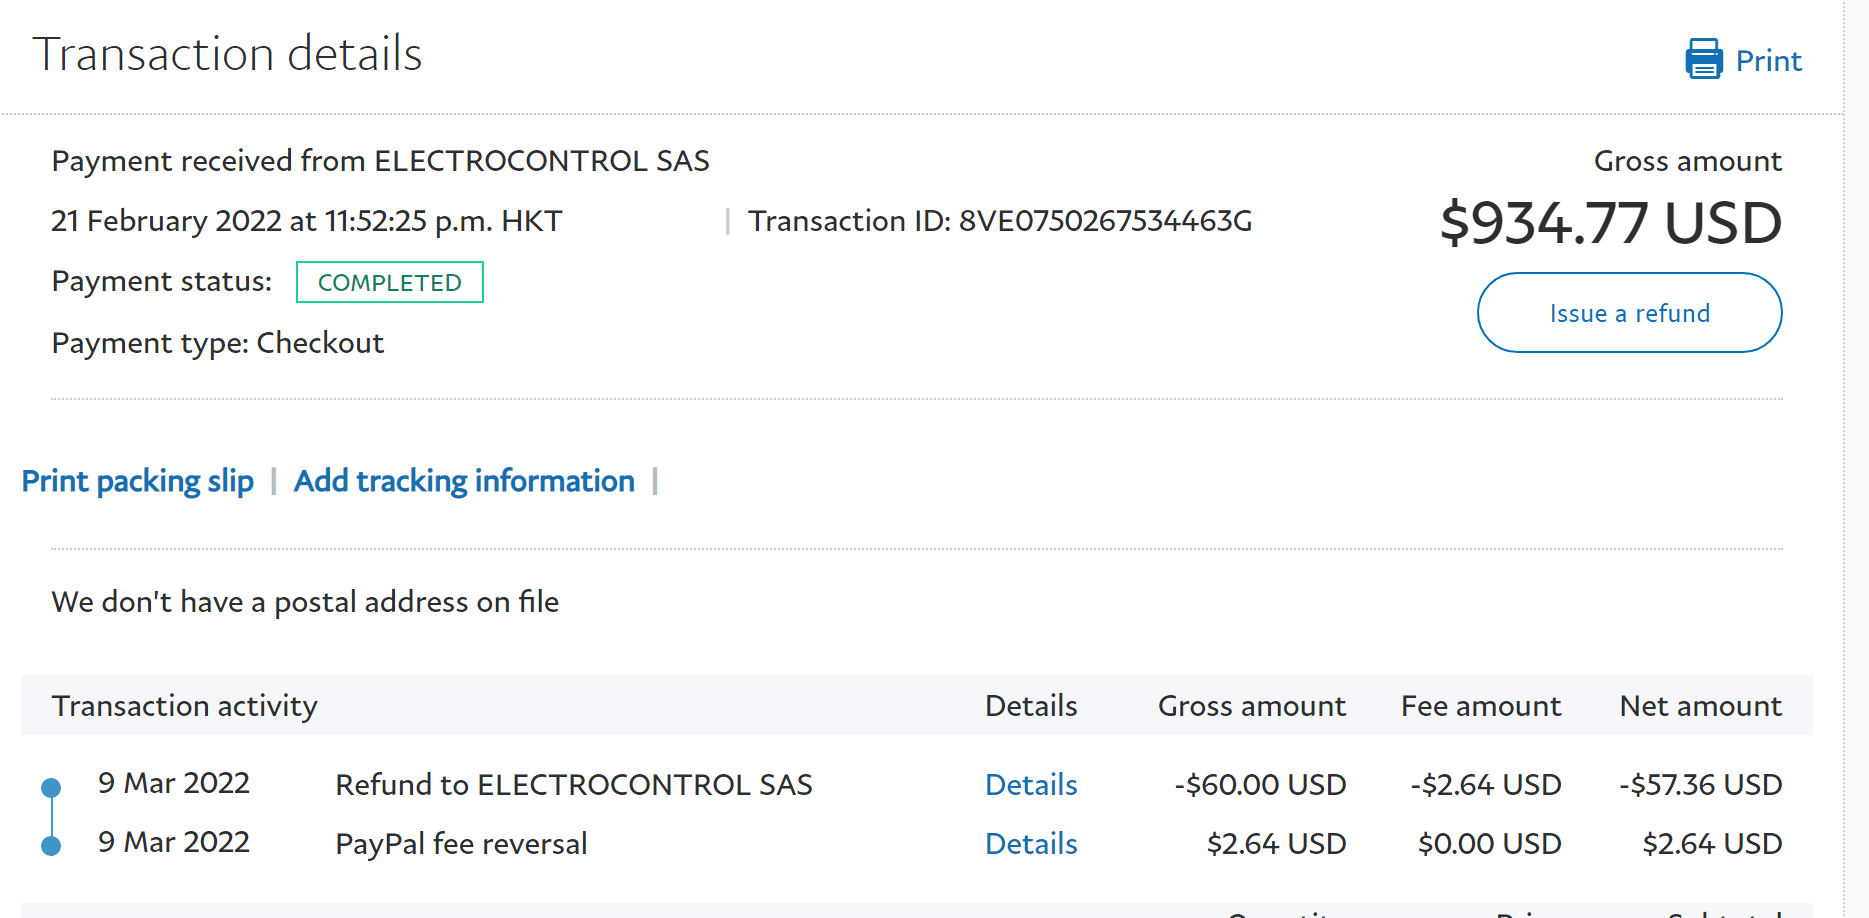Click the Net amount column header
This screenshot has height=918, width=1869.
[1700, 706]
